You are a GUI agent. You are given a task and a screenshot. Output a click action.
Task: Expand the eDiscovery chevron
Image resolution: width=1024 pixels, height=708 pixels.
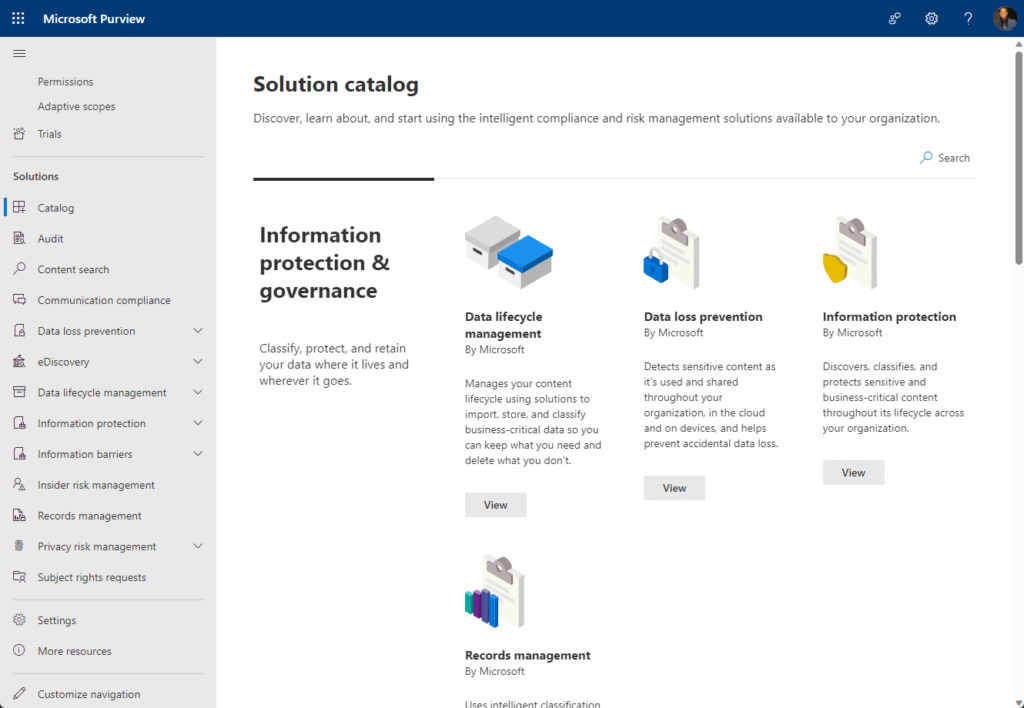coord(197,361)
